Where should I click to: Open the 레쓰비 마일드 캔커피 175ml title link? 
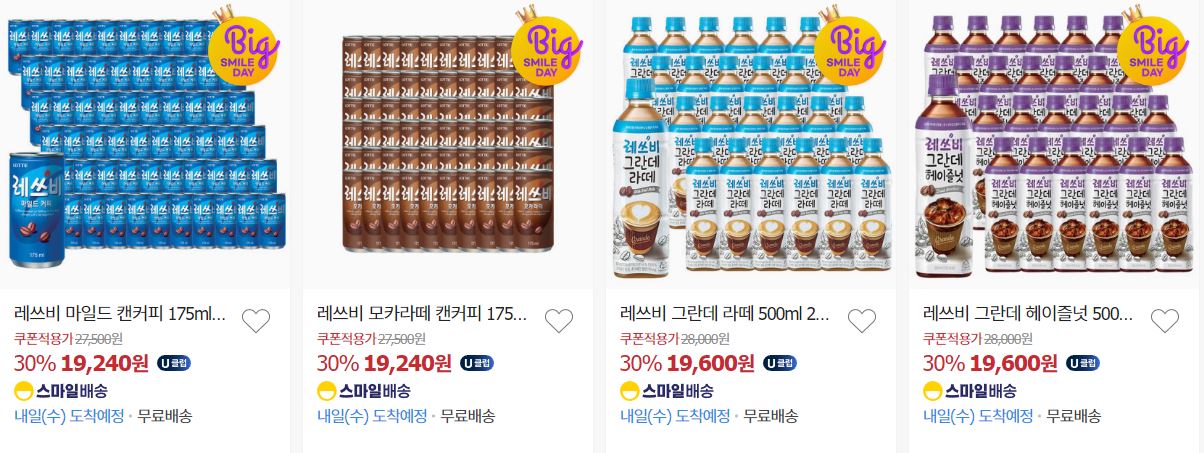tap(120, 314)
